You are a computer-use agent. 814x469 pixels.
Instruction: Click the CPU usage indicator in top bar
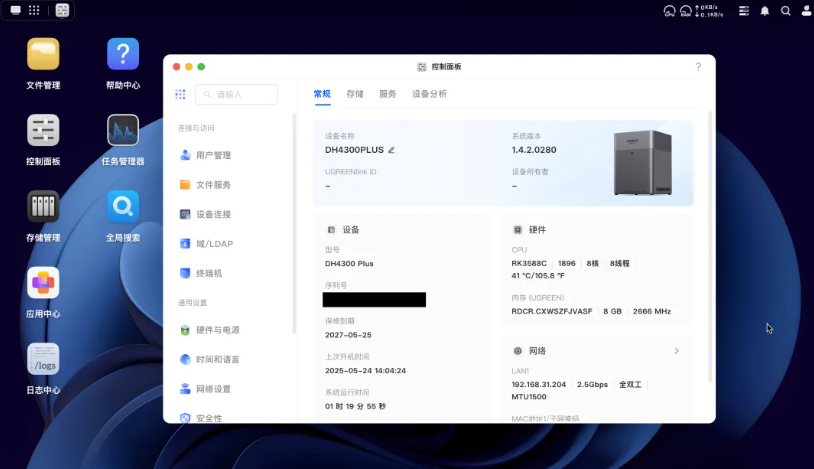669,11
